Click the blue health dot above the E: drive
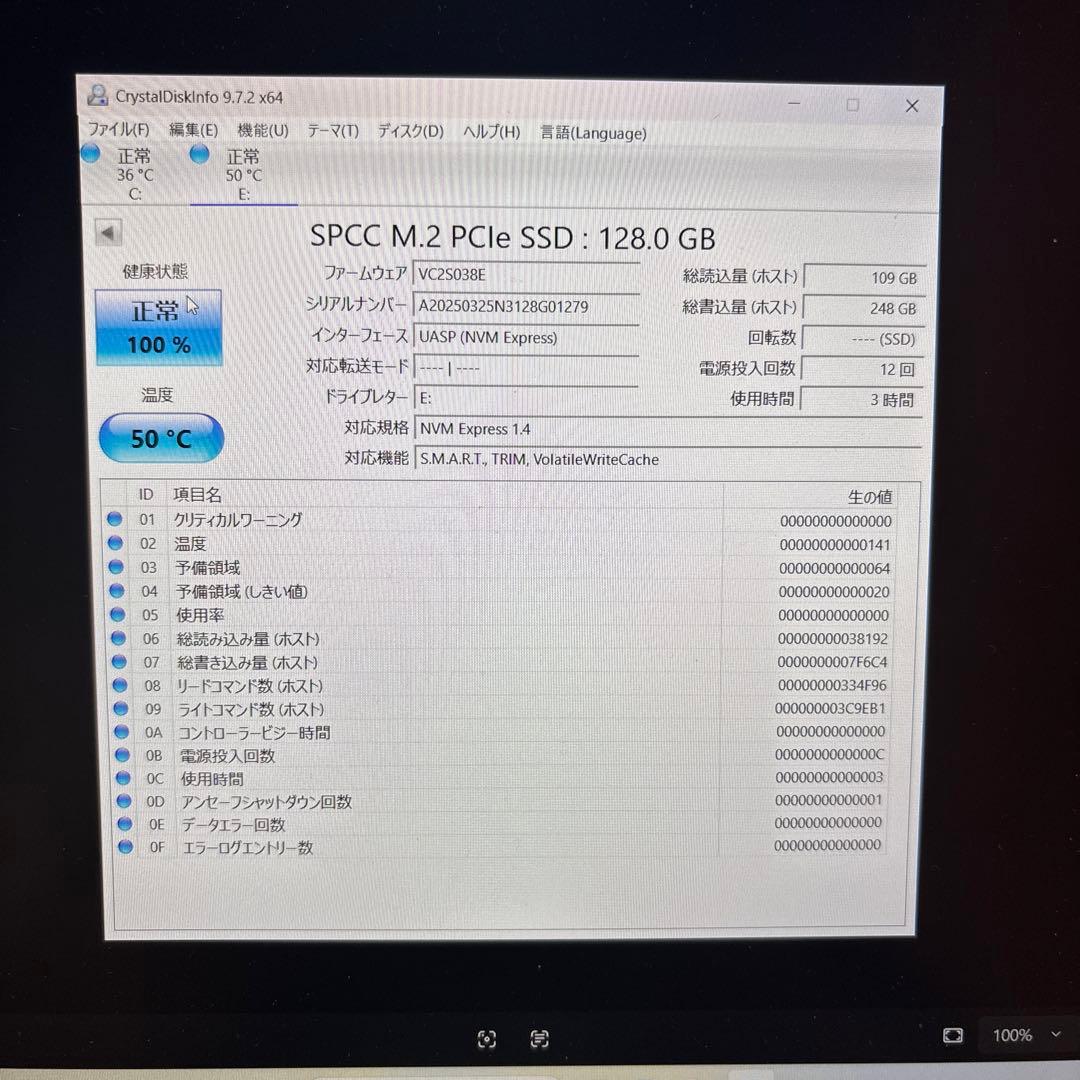 pos(198,152)
